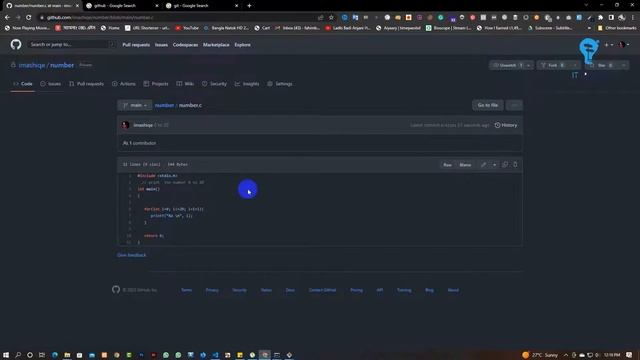Click the commit author avatar
Image resolution: width=640 pixels, height=360 pixels.
coord(125,125)
